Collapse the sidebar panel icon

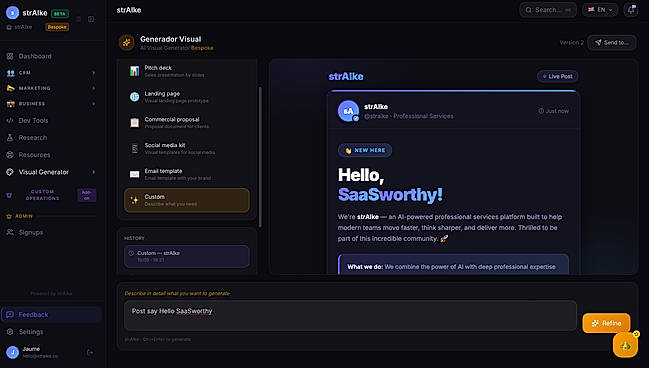91,19
